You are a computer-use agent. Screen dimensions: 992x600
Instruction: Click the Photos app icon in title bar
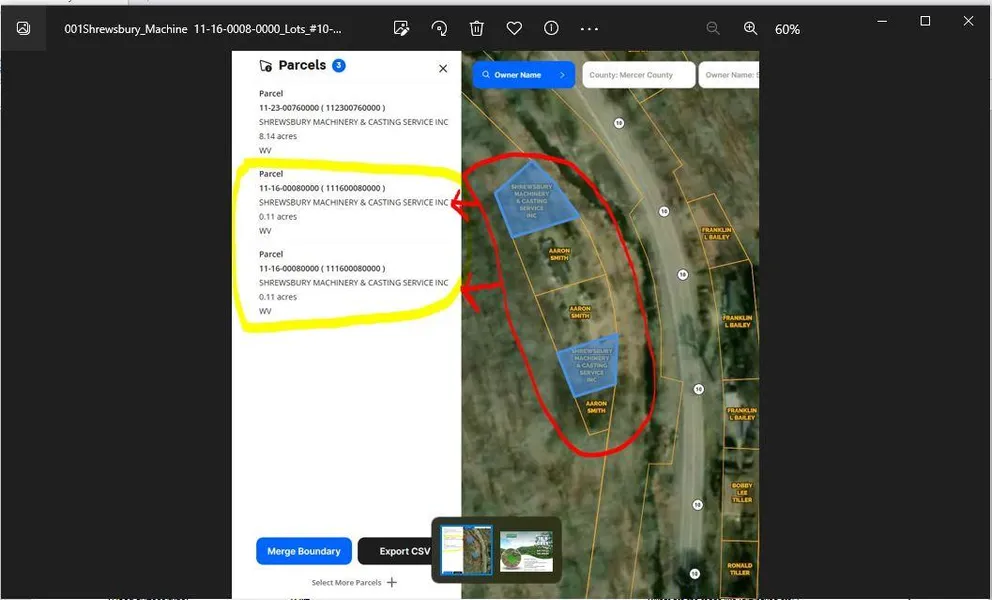click(x=23, y=29)
